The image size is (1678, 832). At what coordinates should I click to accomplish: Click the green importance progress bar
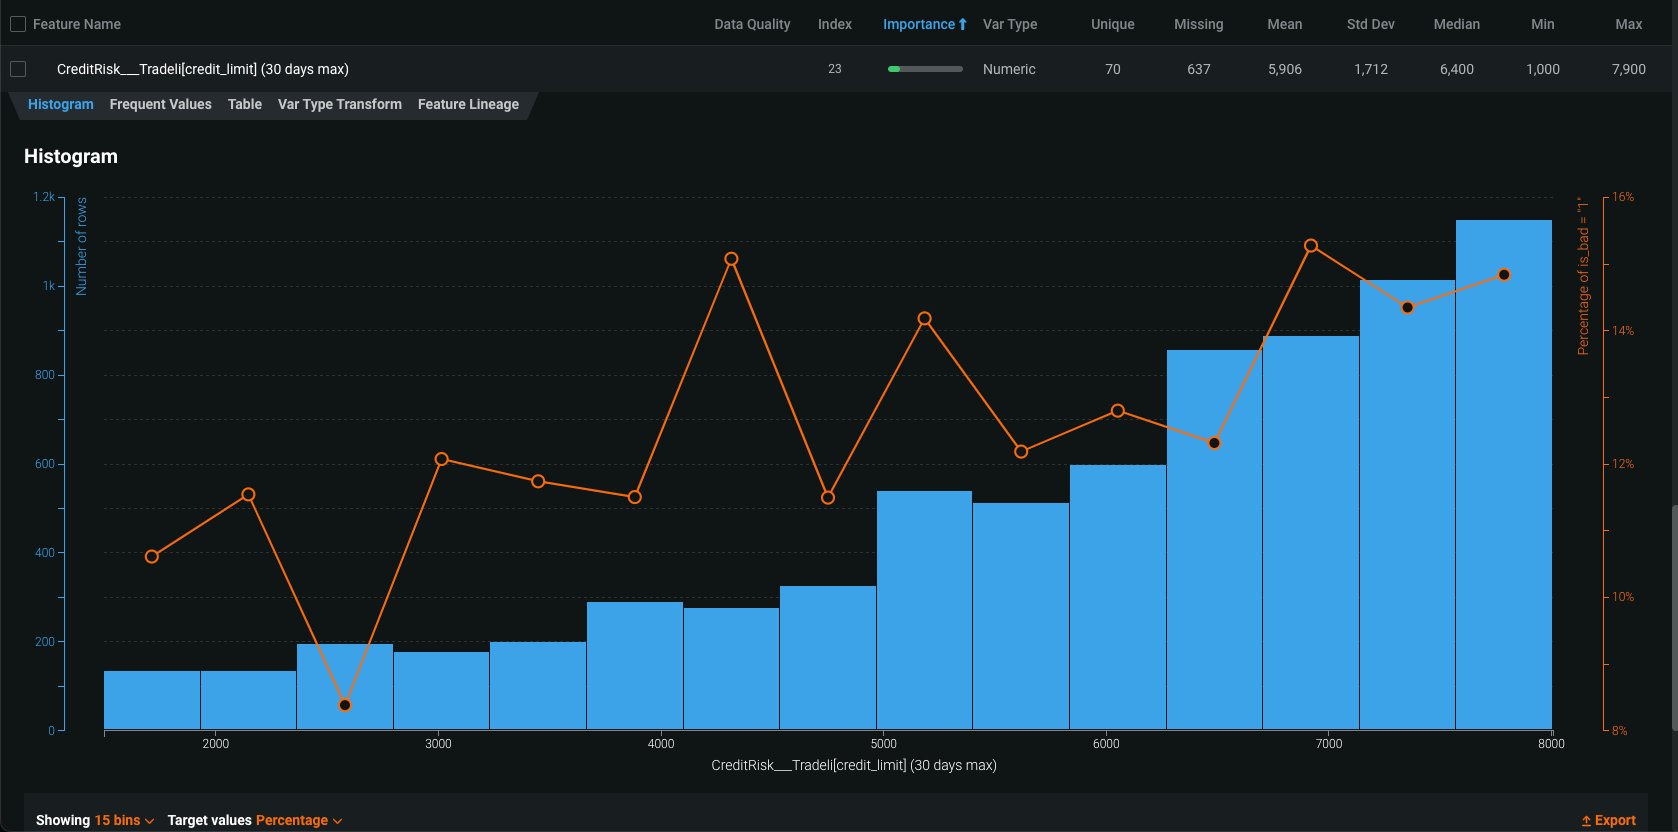(x=925, y=69)
